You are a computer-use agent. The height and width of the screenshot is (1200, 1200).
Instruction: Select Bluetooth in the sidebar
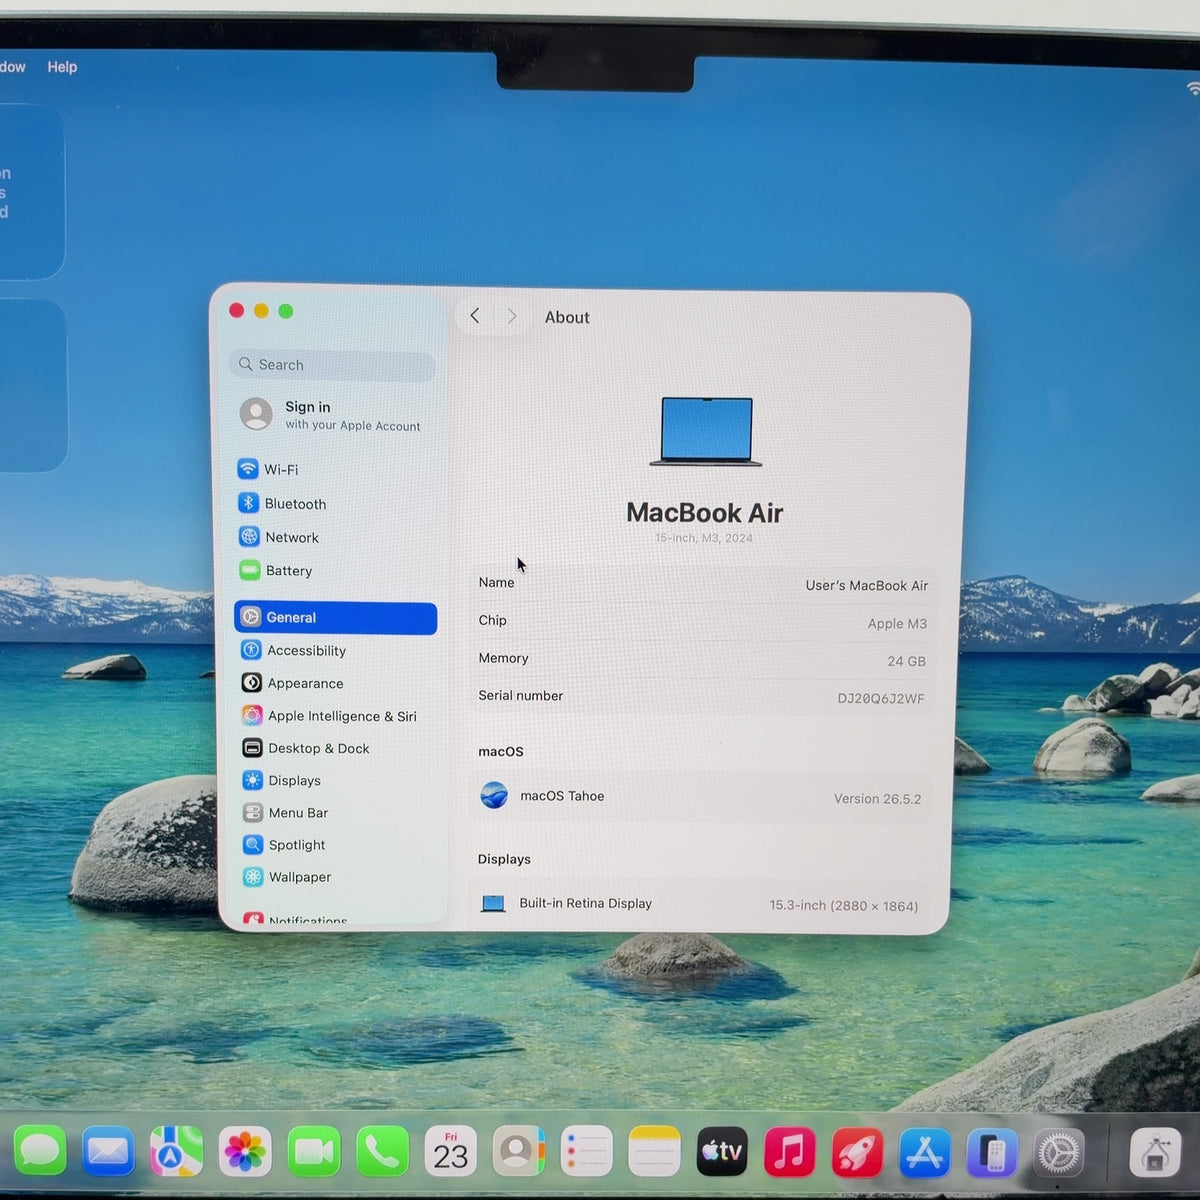(x=334, y=503)
